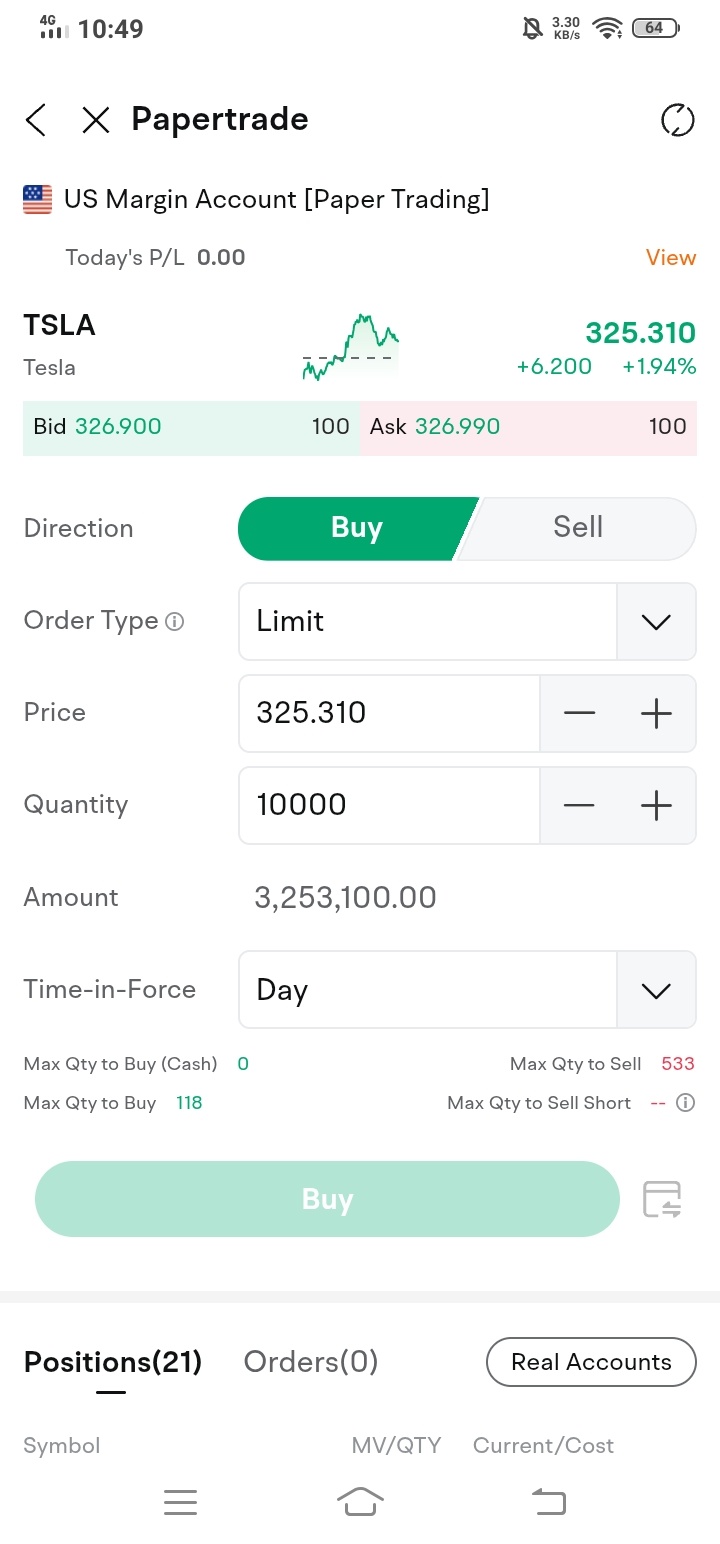The width and height of the screenshot is (720, 1544).
Task: Edit the Quantity field showing 10000
Action: (389, 805)
